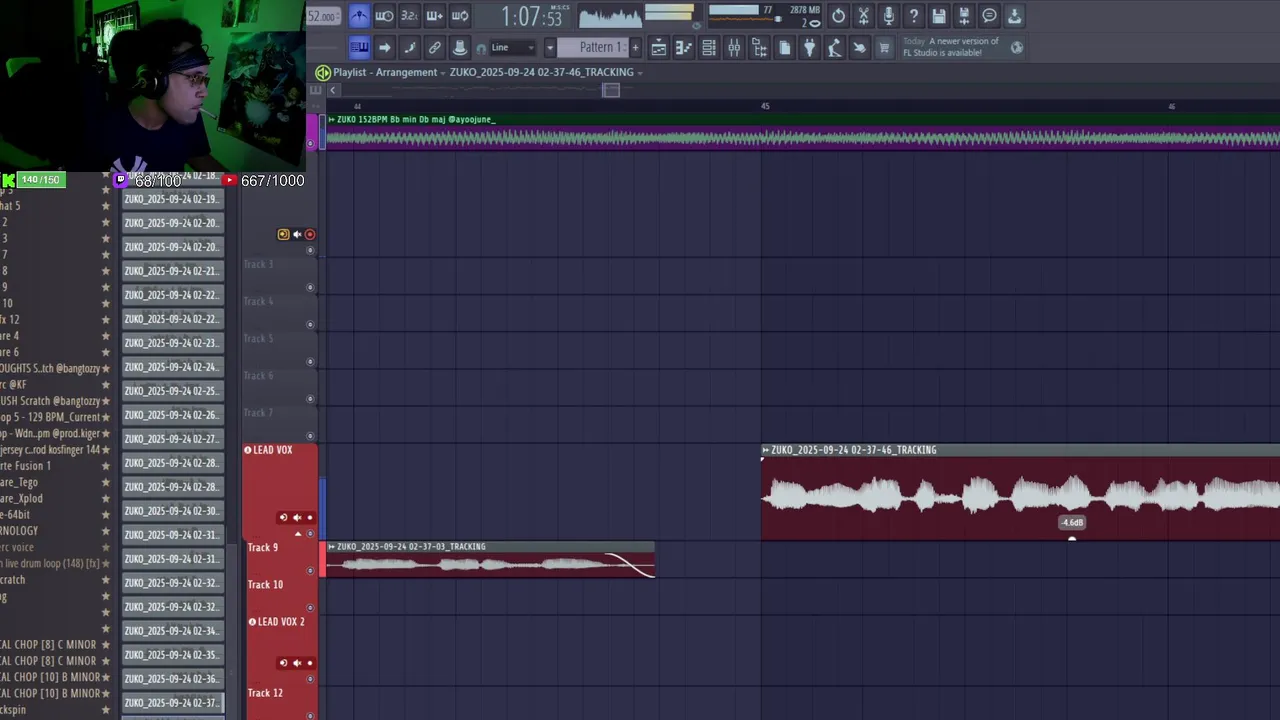Open playlist options icon beside Playlist title
1280x720 pixels.
(323, 72)
